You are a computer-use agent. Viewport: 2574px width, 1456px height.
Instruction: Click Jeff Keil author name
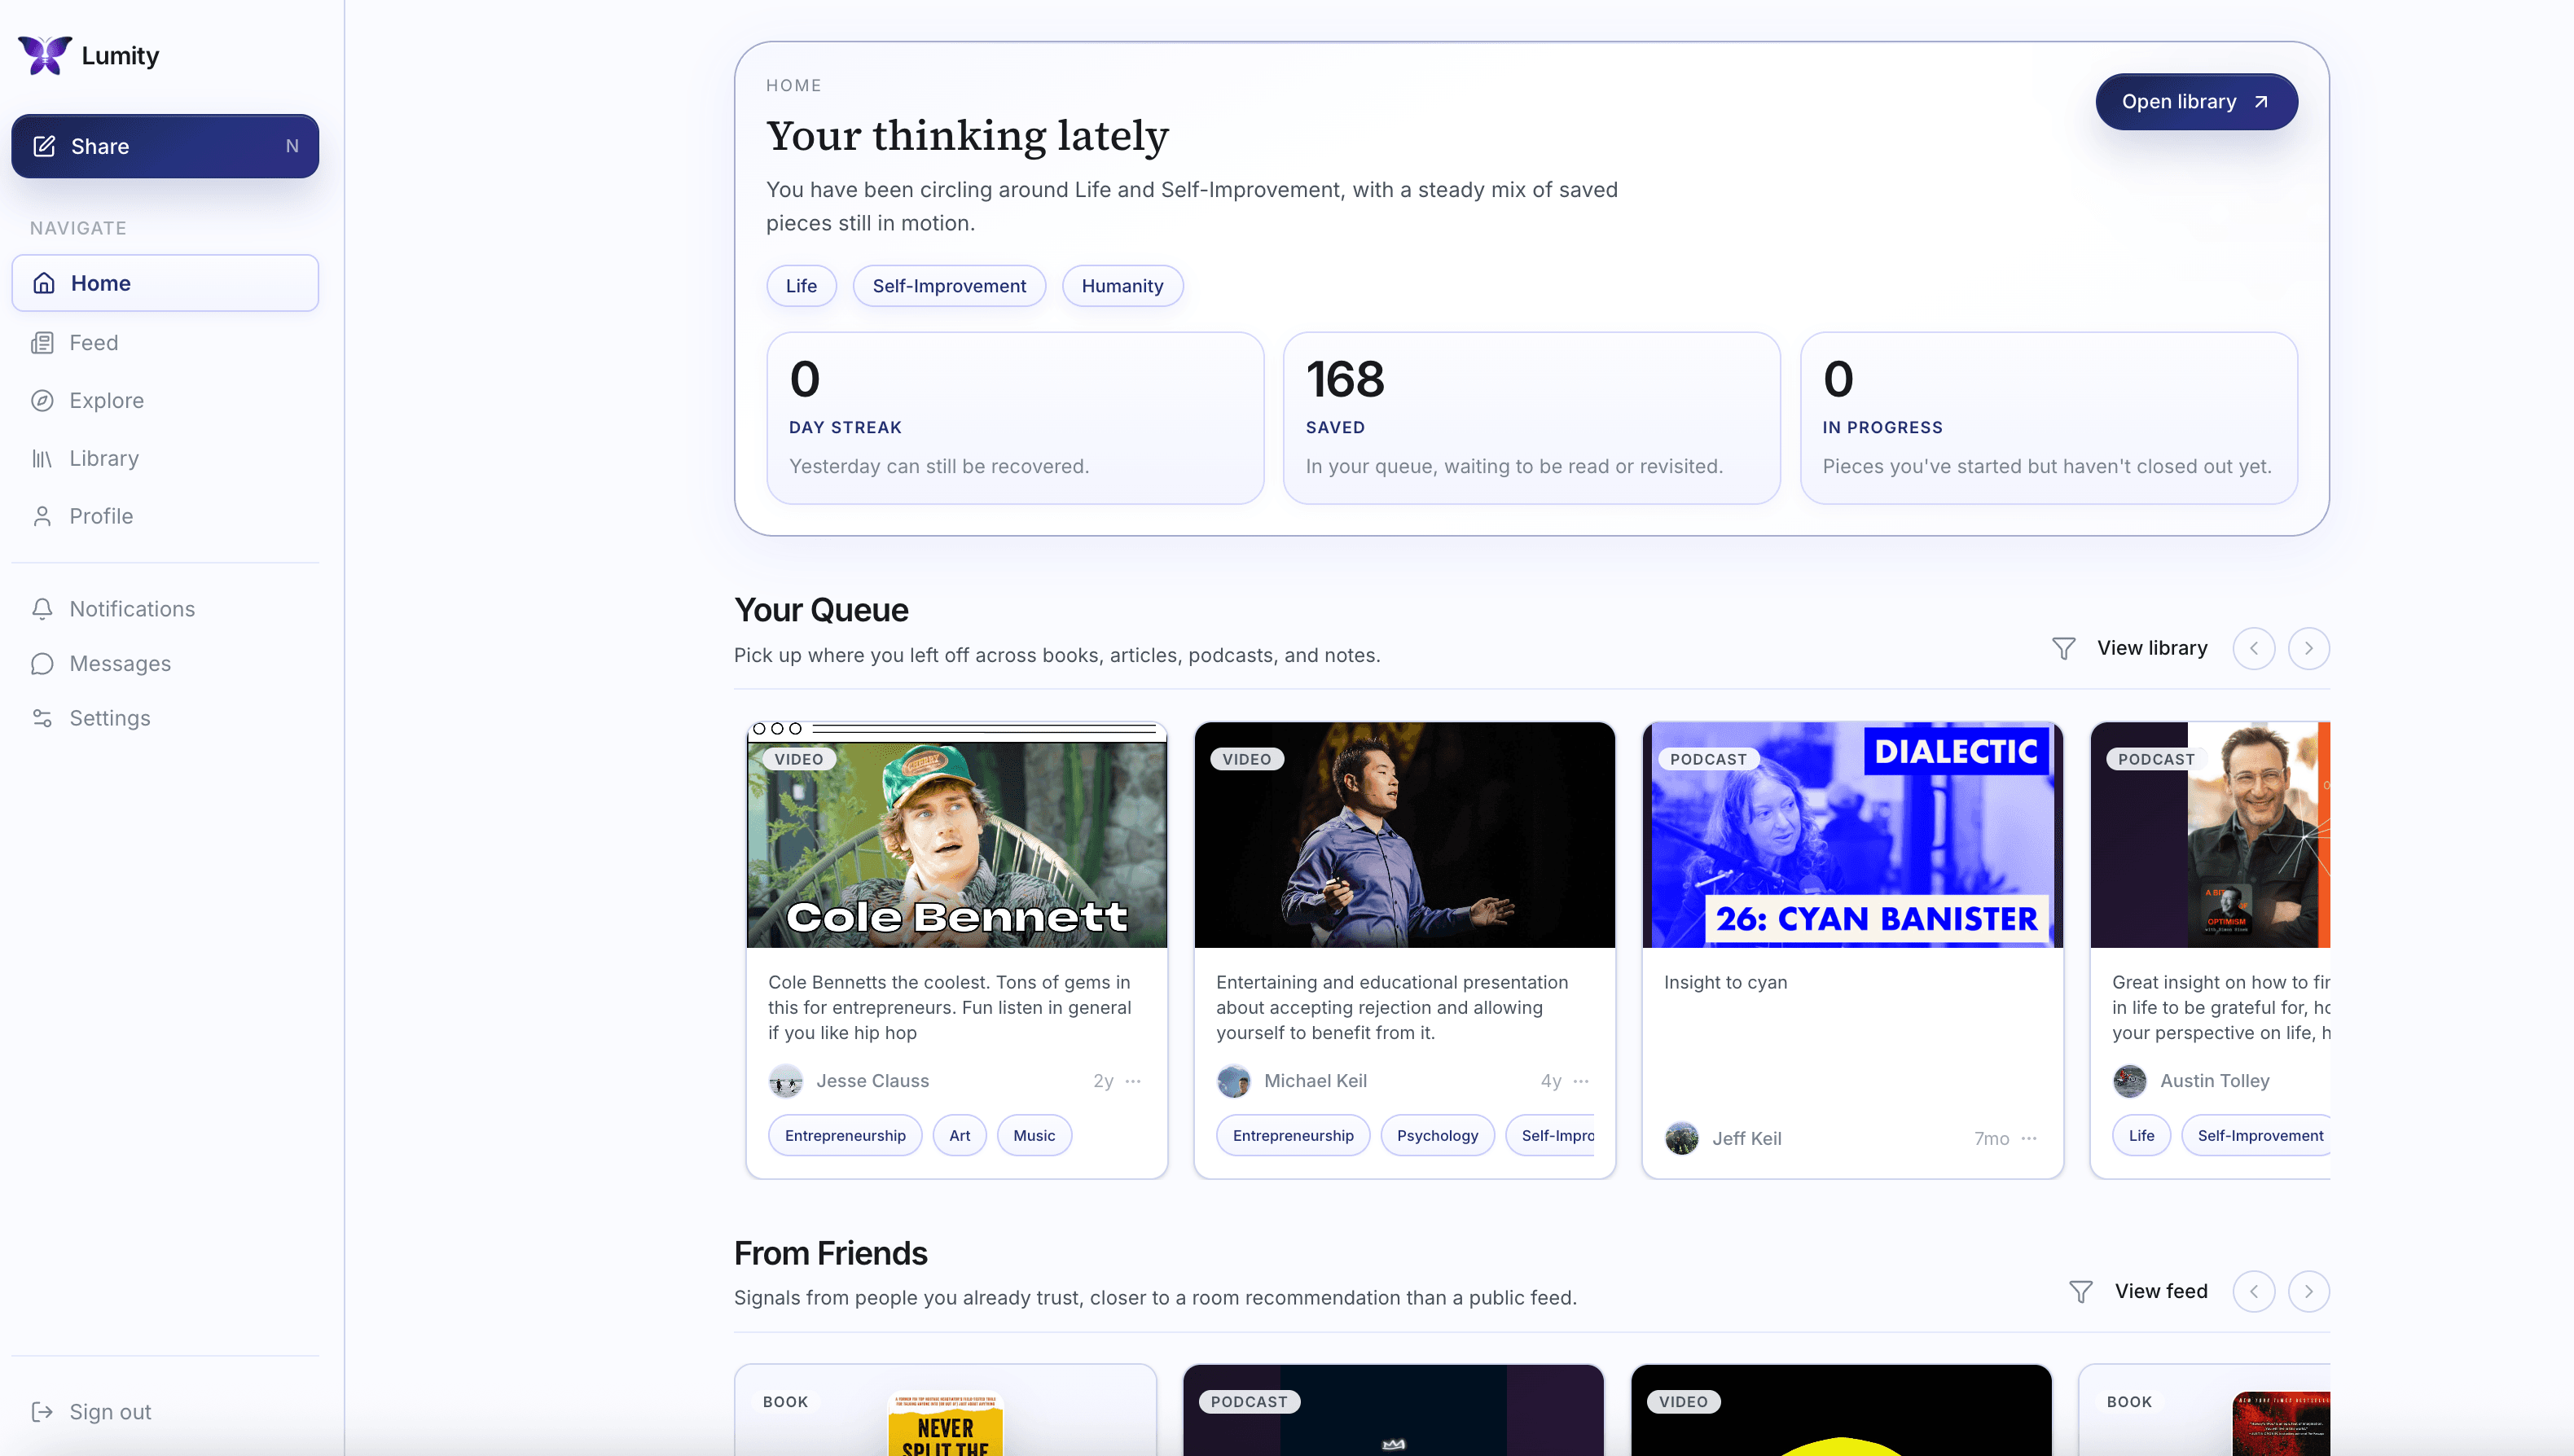coord(1746,1139)
